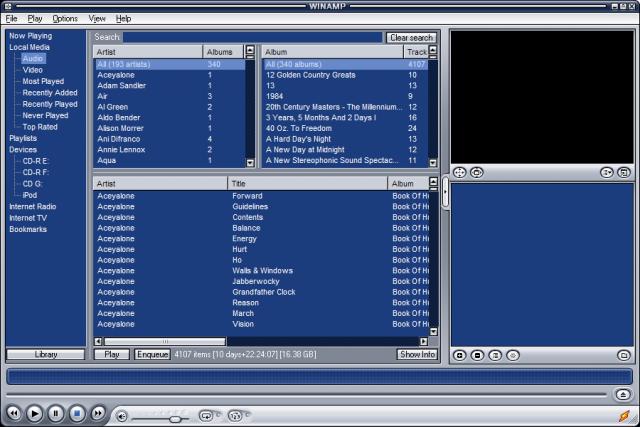Click the eject/open file button
This screenshot has width=640, height=427.
tap(623, 394)
